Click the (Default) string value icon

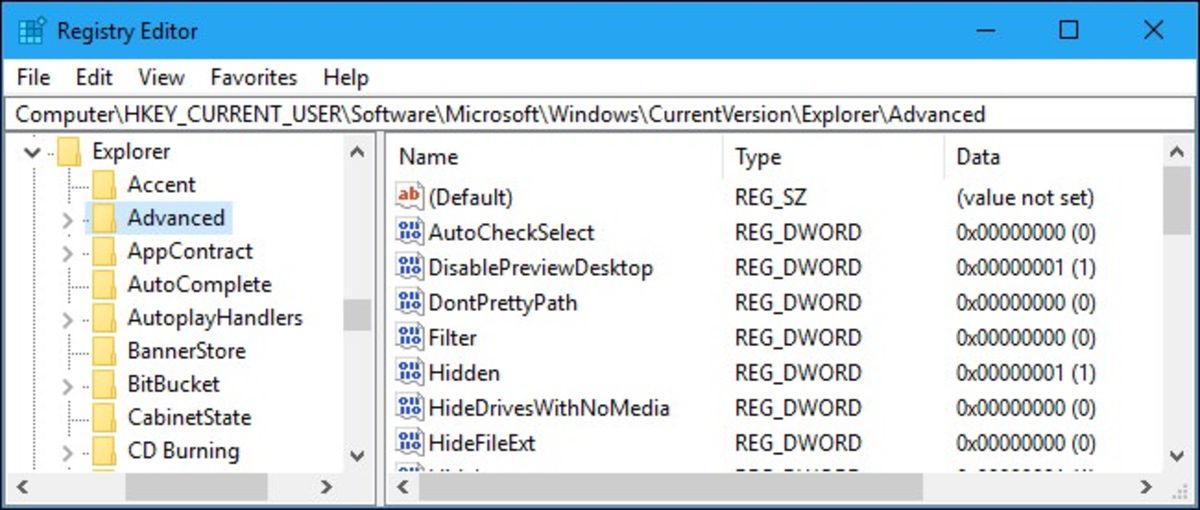(410, 197)
